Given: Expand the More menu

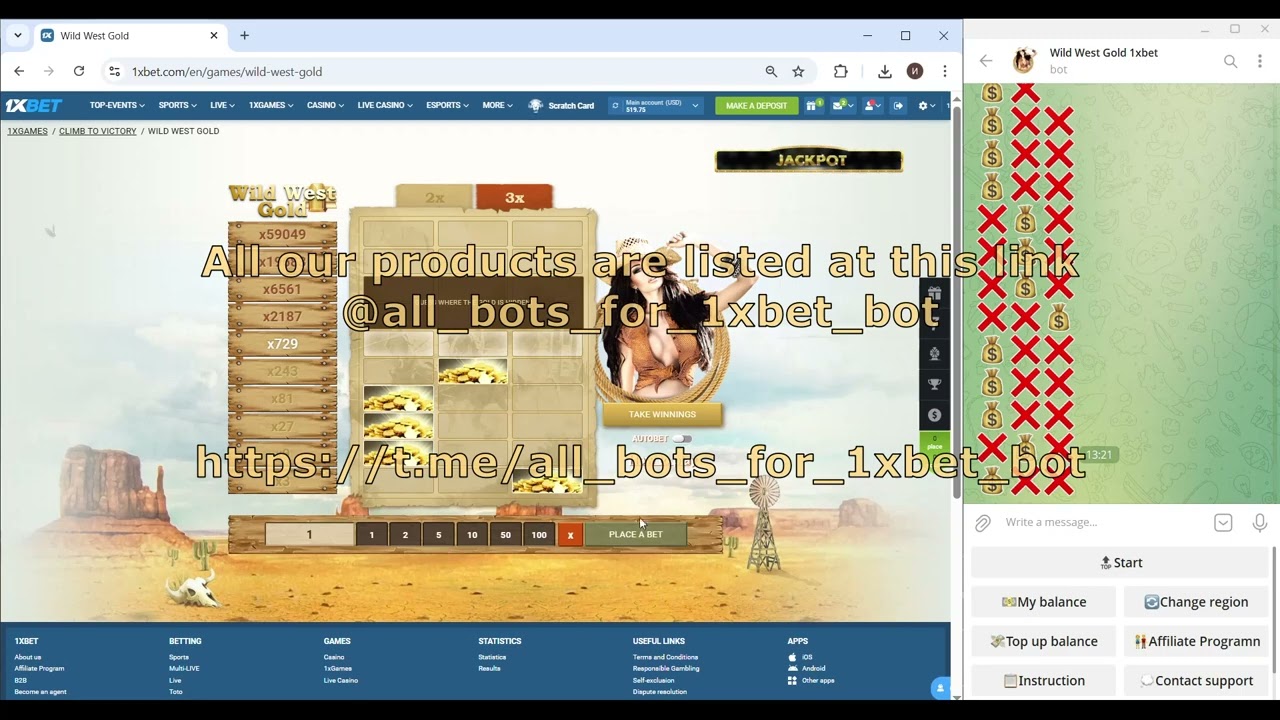Looking at the screenshot, I should pos(497,105).
